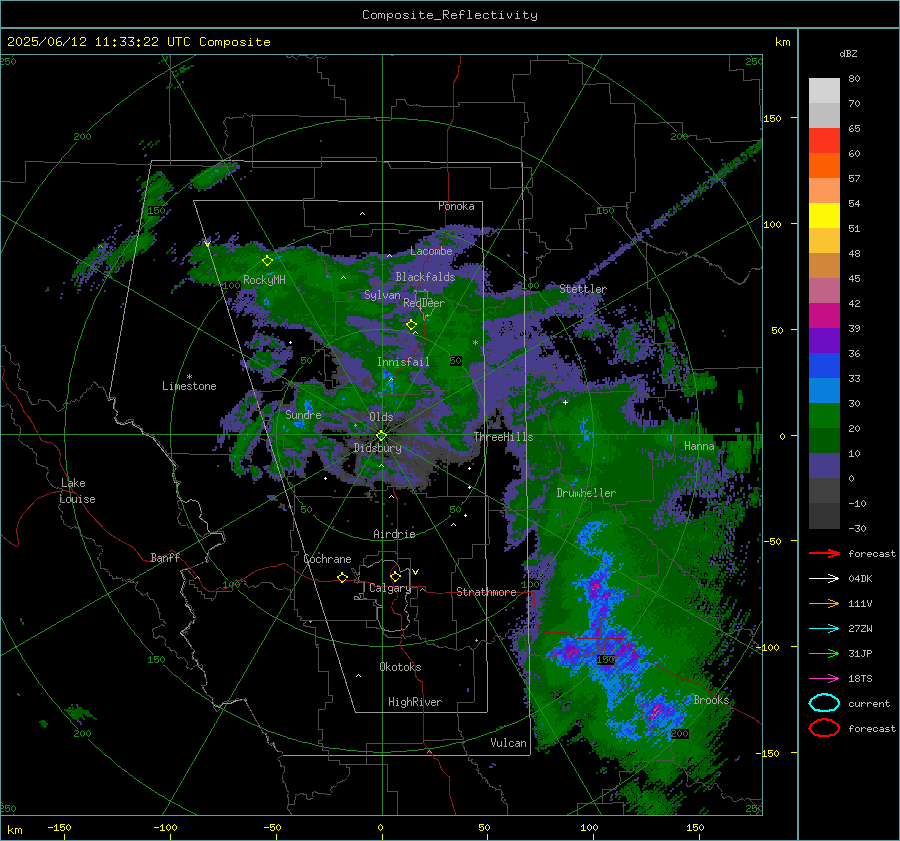The width and height of the screenshot is (900, 841).
Task: Select the cyan 27ZW arrow icon
Action: pyautogui.click(x=824, y=629)
